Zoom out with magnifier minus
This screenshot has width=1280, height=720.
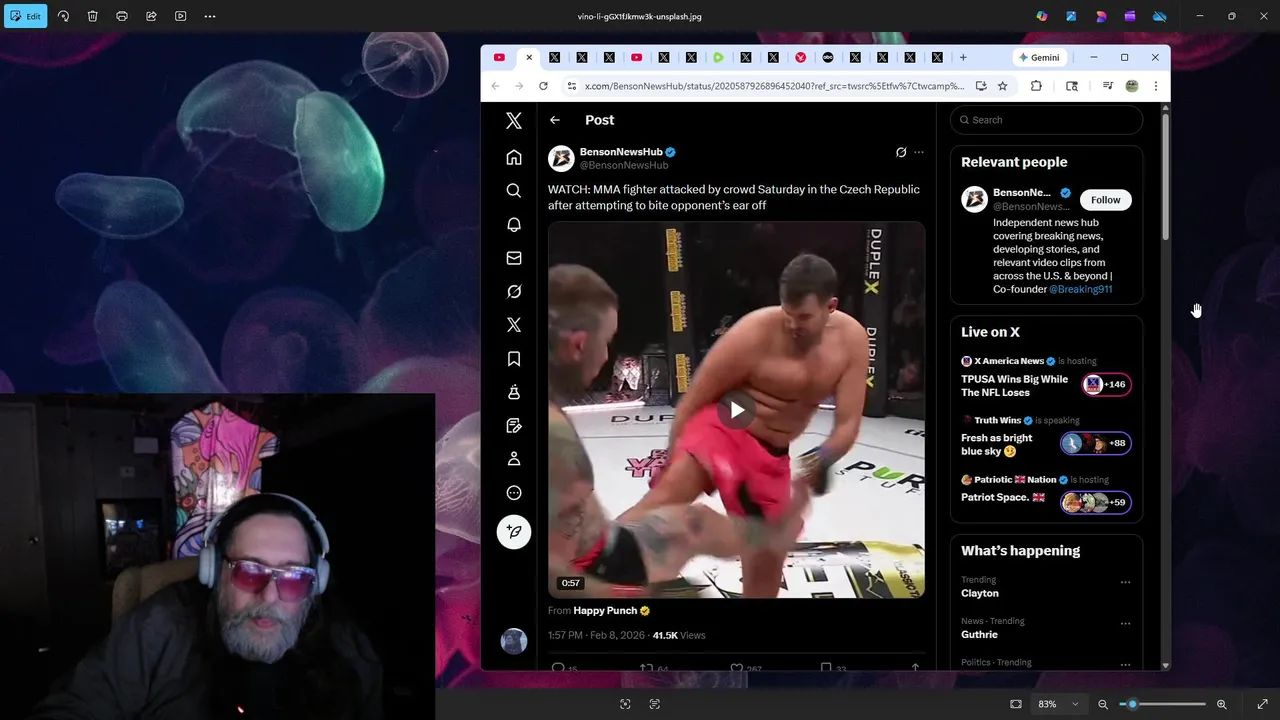click(x=1103, y=704)
